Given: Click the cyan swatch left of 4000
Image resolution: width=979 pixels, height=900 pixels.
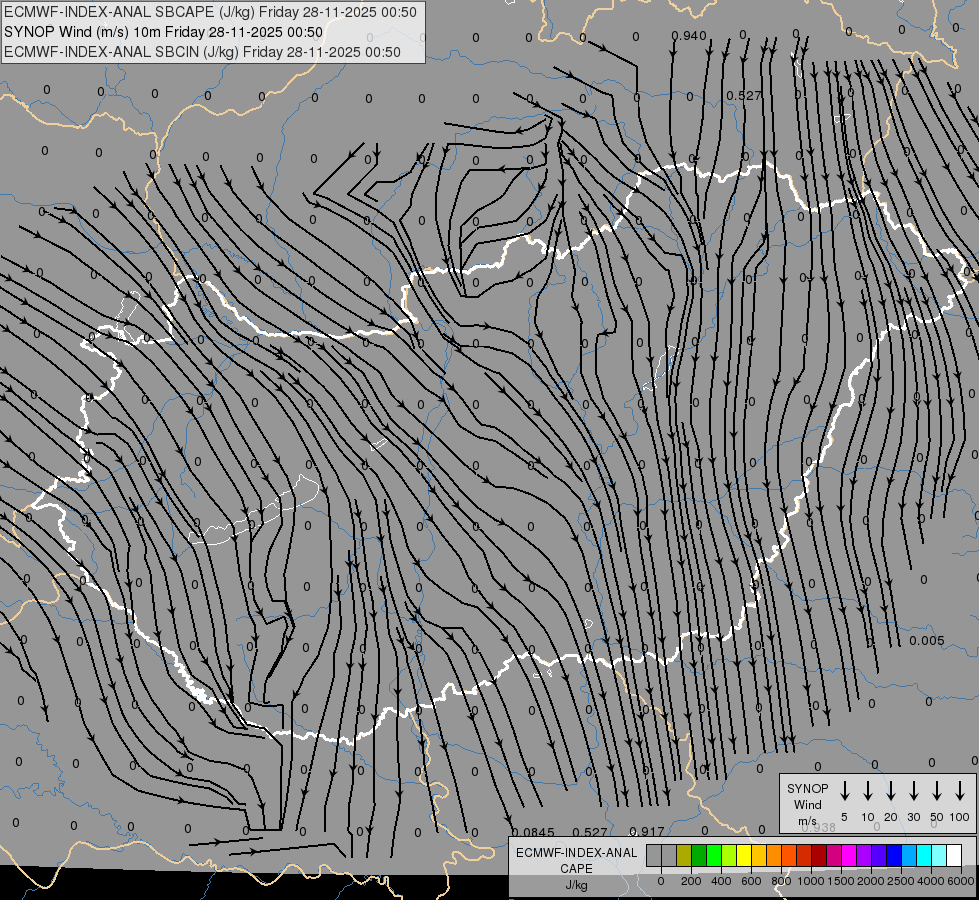Looking at the screenshot, I should click(x=925, y=855).
